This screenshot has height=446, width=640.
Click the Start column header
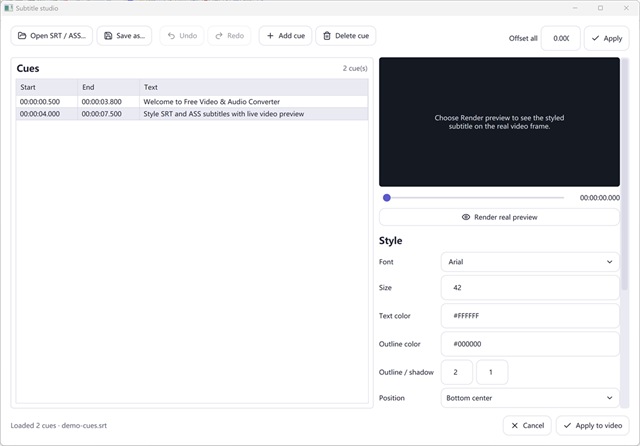(47, 87)
